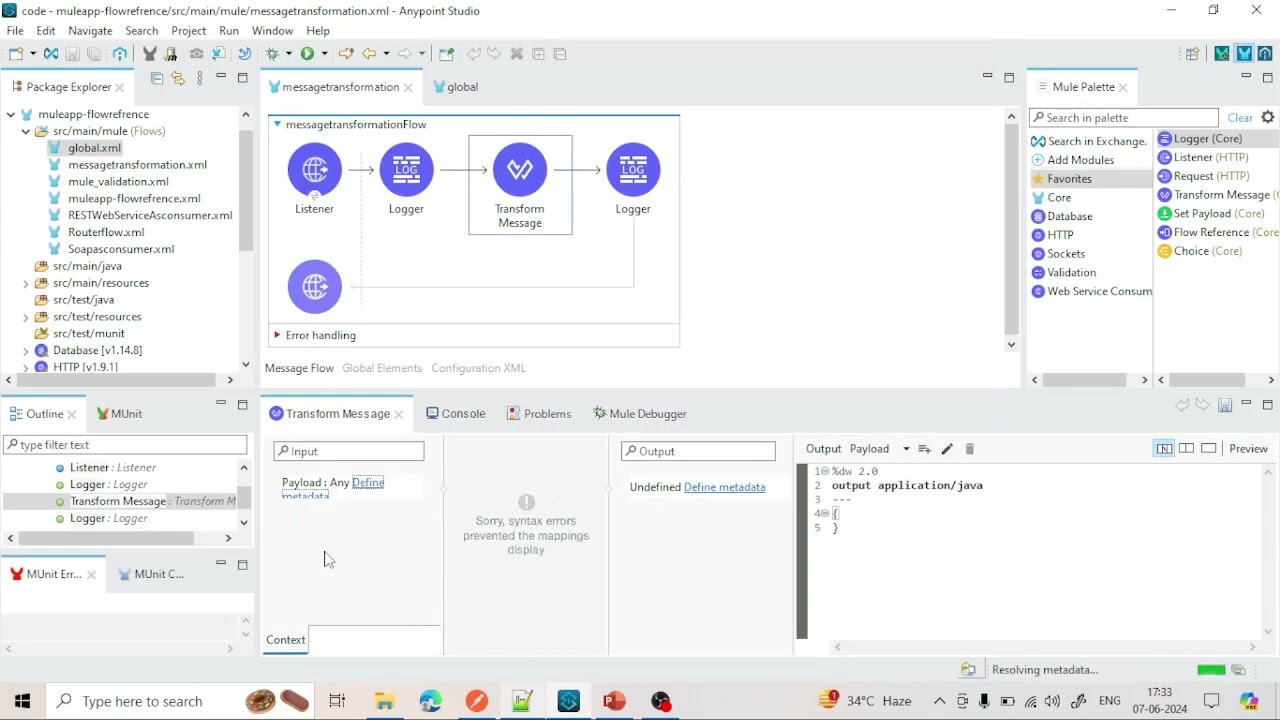Click Add new target icon

(x=925, y=449)
